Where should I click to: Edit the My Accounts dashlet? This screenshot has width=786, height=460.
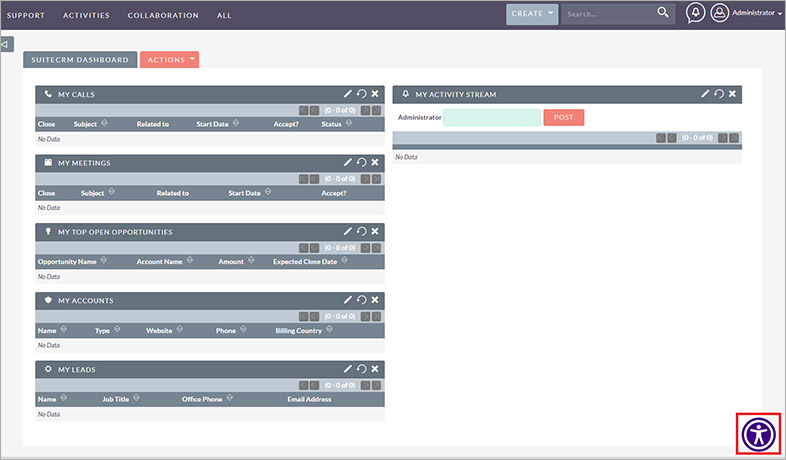(x=347, y=300)
